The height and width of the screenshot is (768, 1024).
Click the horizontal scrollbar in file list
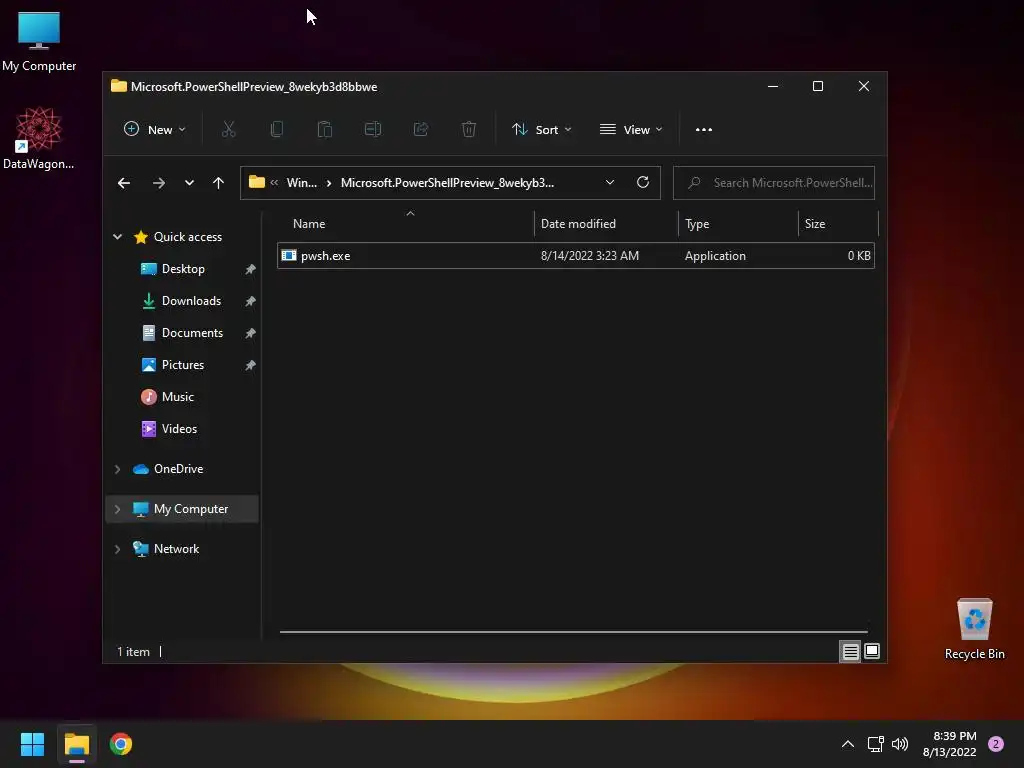click(573, 632)
